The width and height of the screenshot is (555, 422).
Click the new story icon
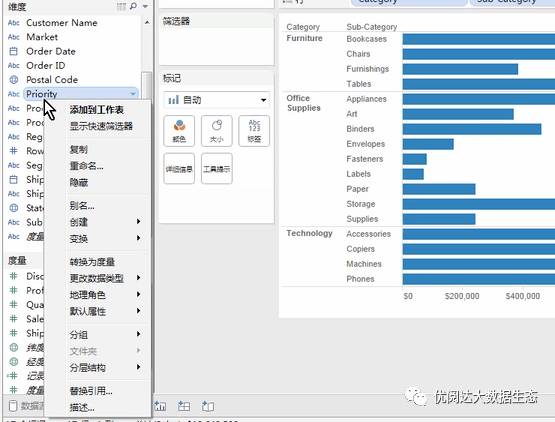coord(208,406)
